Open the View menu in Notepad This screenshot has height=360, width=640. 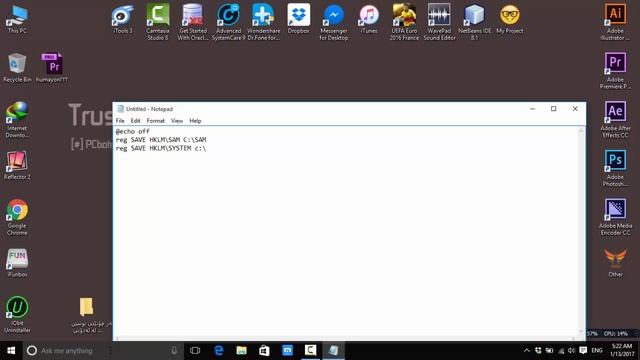pyautogui.click(x=177, y=121)
